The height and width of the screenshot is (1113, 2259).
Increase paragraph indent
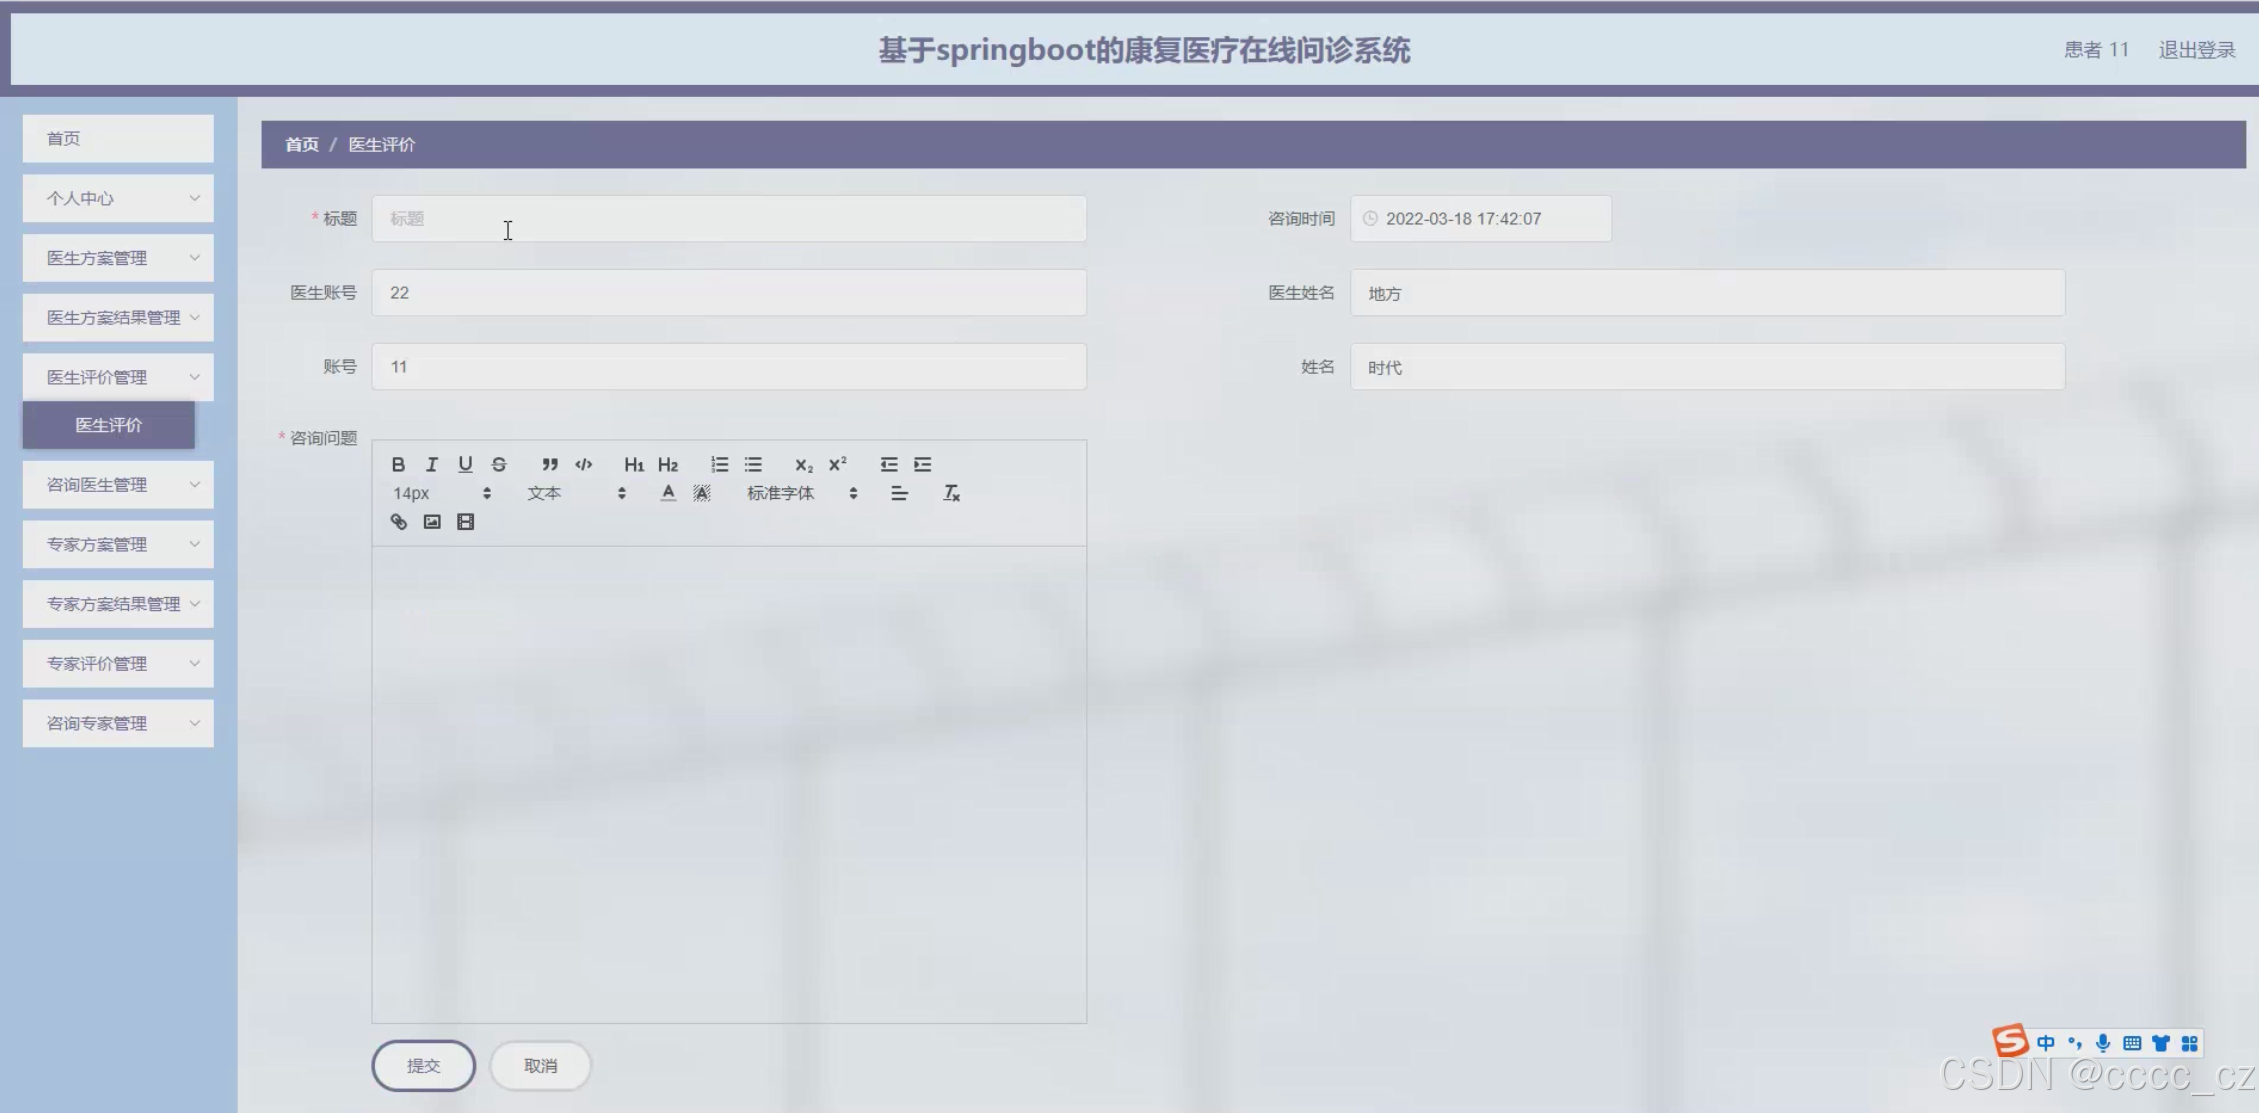pyautogui.click(x=922, y=464)
